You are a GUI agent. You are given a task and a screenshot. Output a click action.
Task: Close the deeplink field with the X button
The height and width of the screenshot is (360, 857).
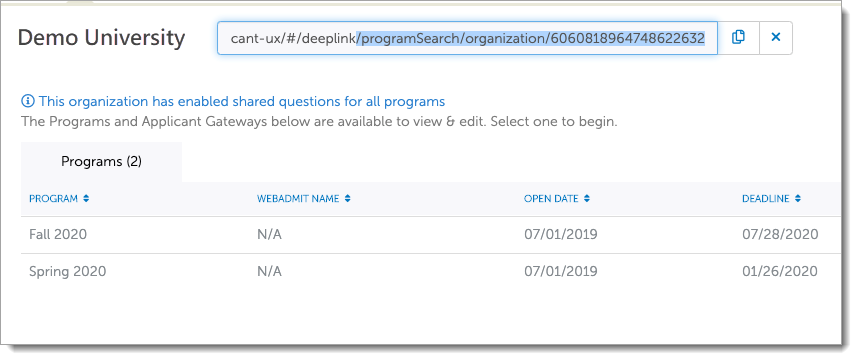(775, 38)
